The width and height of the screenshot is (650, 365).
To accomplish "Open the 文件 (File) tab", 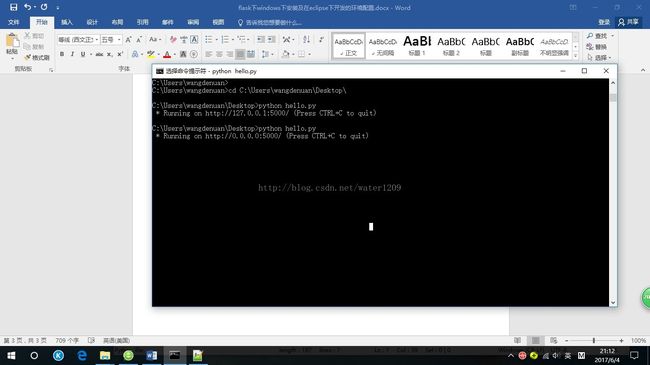I will pos(14,22).
